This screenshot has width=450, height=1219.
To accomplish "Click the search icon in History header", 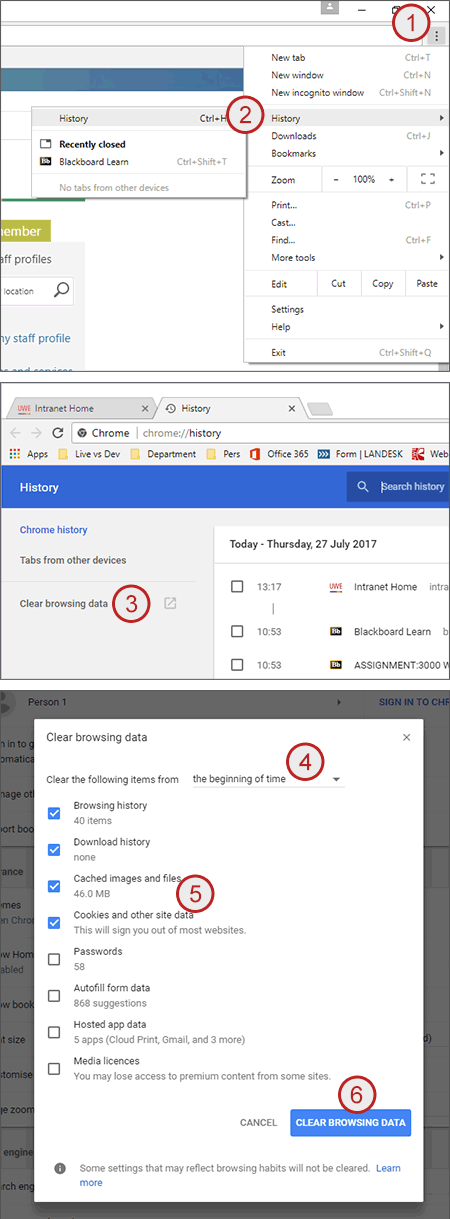I will pos(362,487).
